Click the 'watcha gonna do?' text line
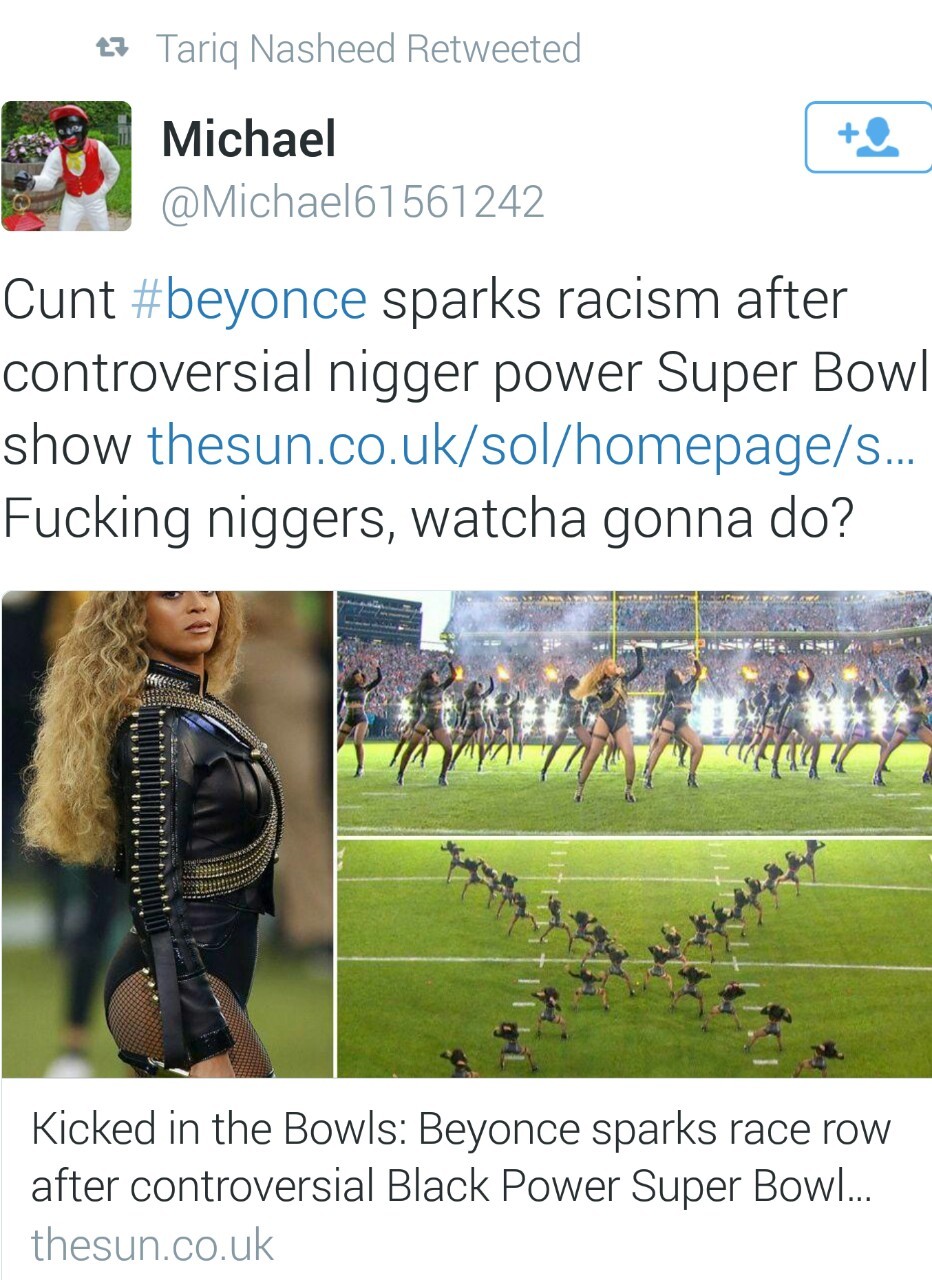Viewport: 932px width, 1280px height. point(632,519)
